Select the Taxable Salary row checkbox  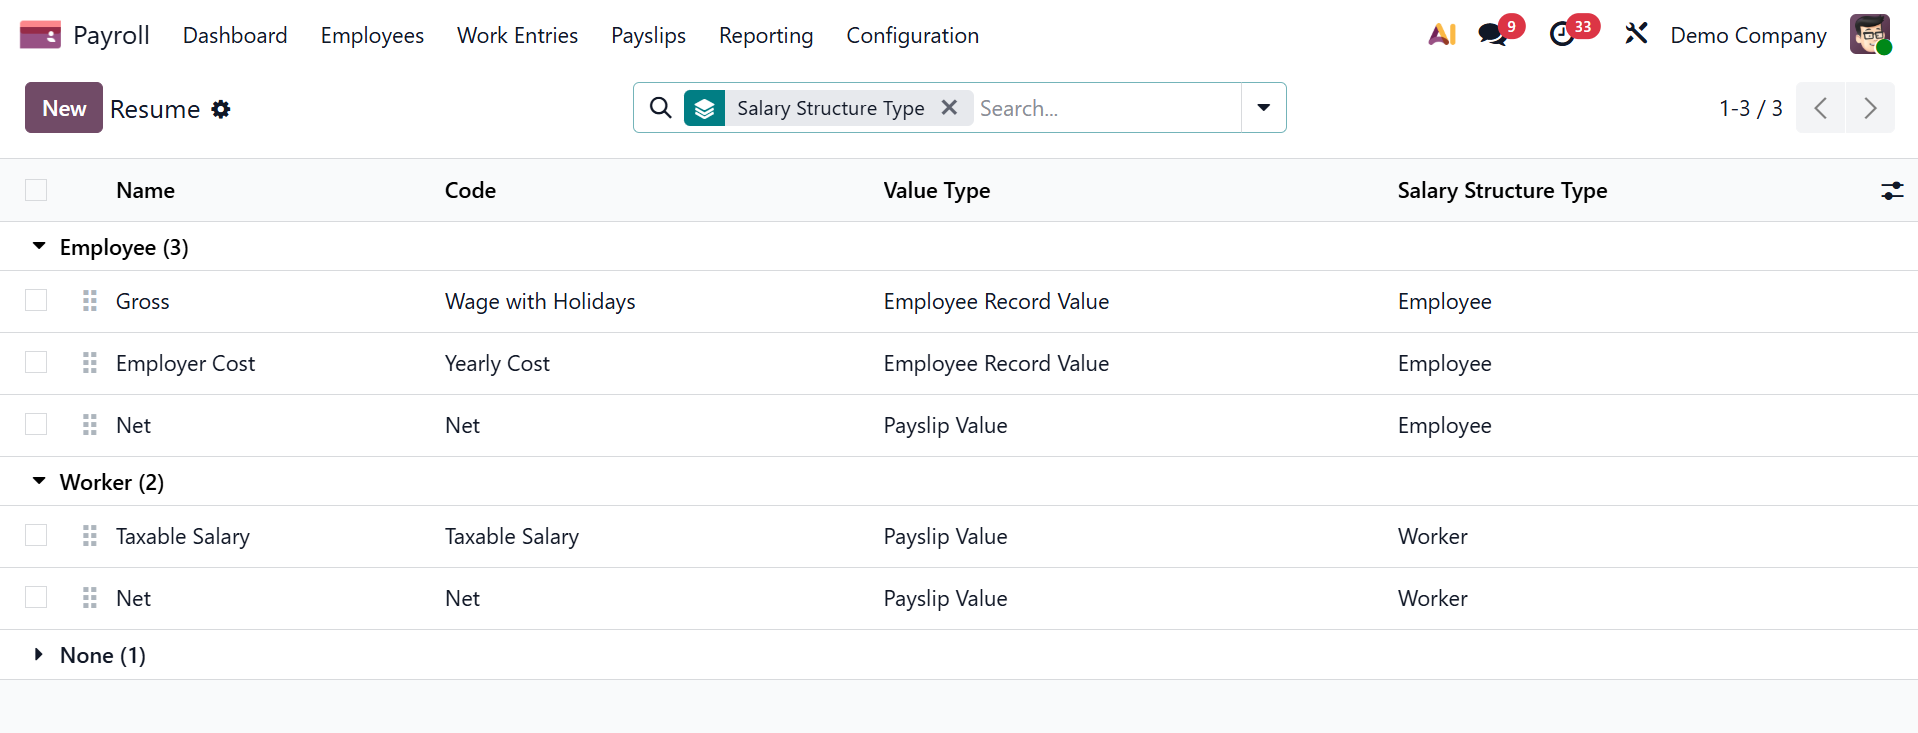pos(36,535)
